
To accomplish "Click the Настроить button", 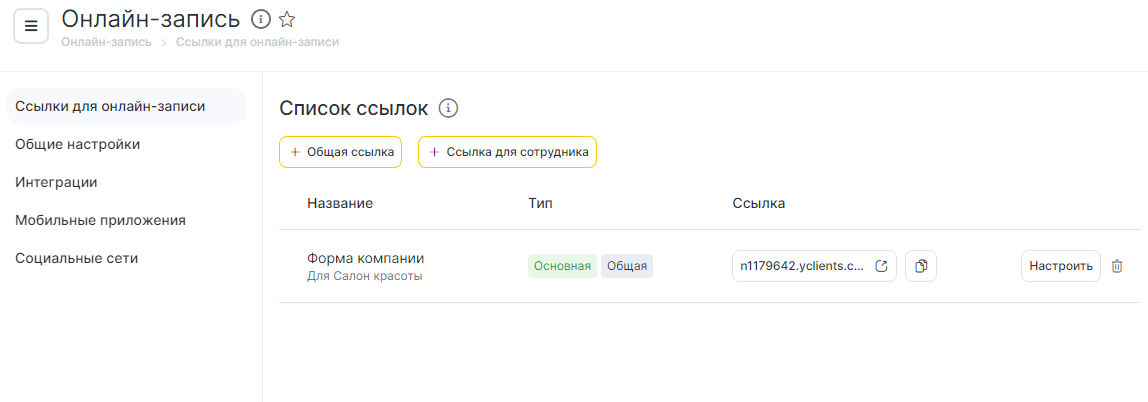I will point(1061,267).
